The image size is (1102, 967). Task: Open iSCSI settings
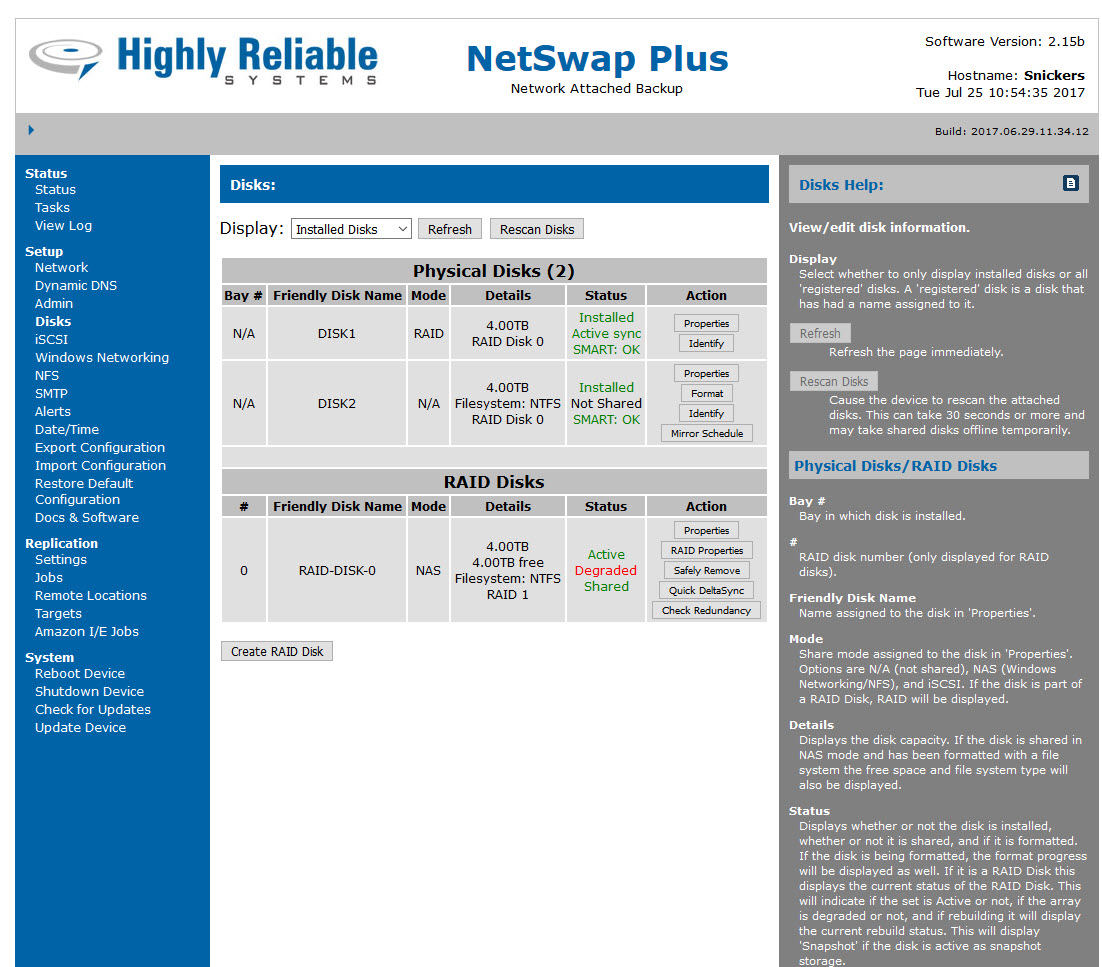(51, 339)
